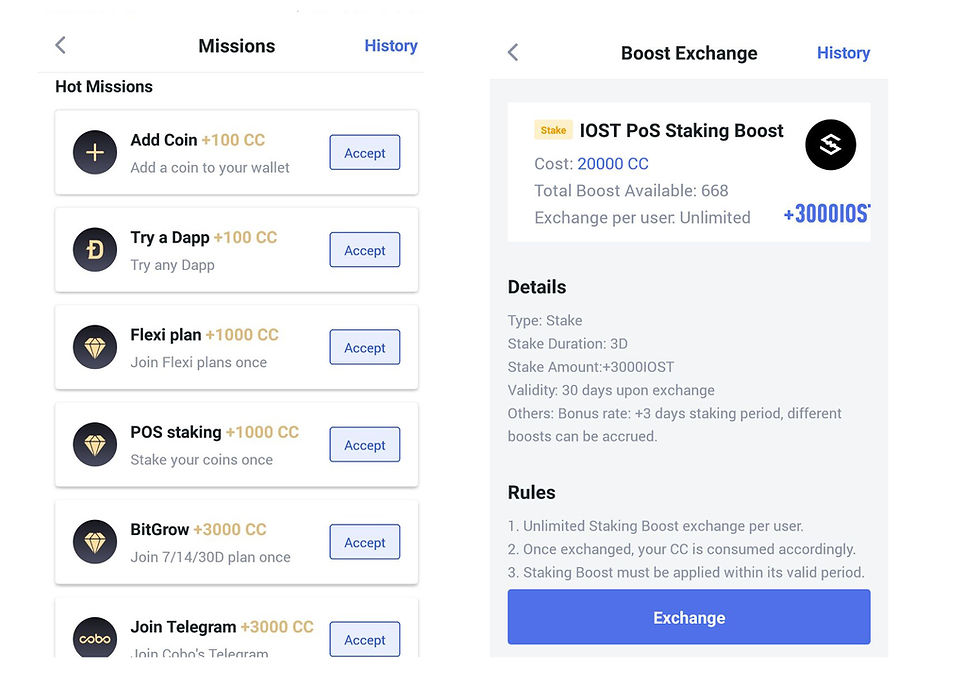Accept the BitGrow mission

365,542
